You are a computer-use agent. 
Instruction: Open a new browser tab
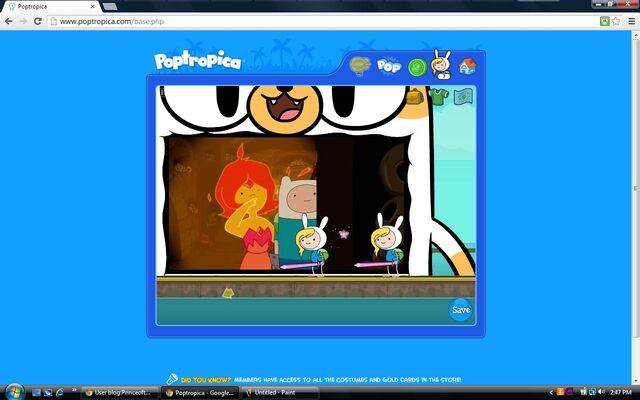click(x=109, y=7)
